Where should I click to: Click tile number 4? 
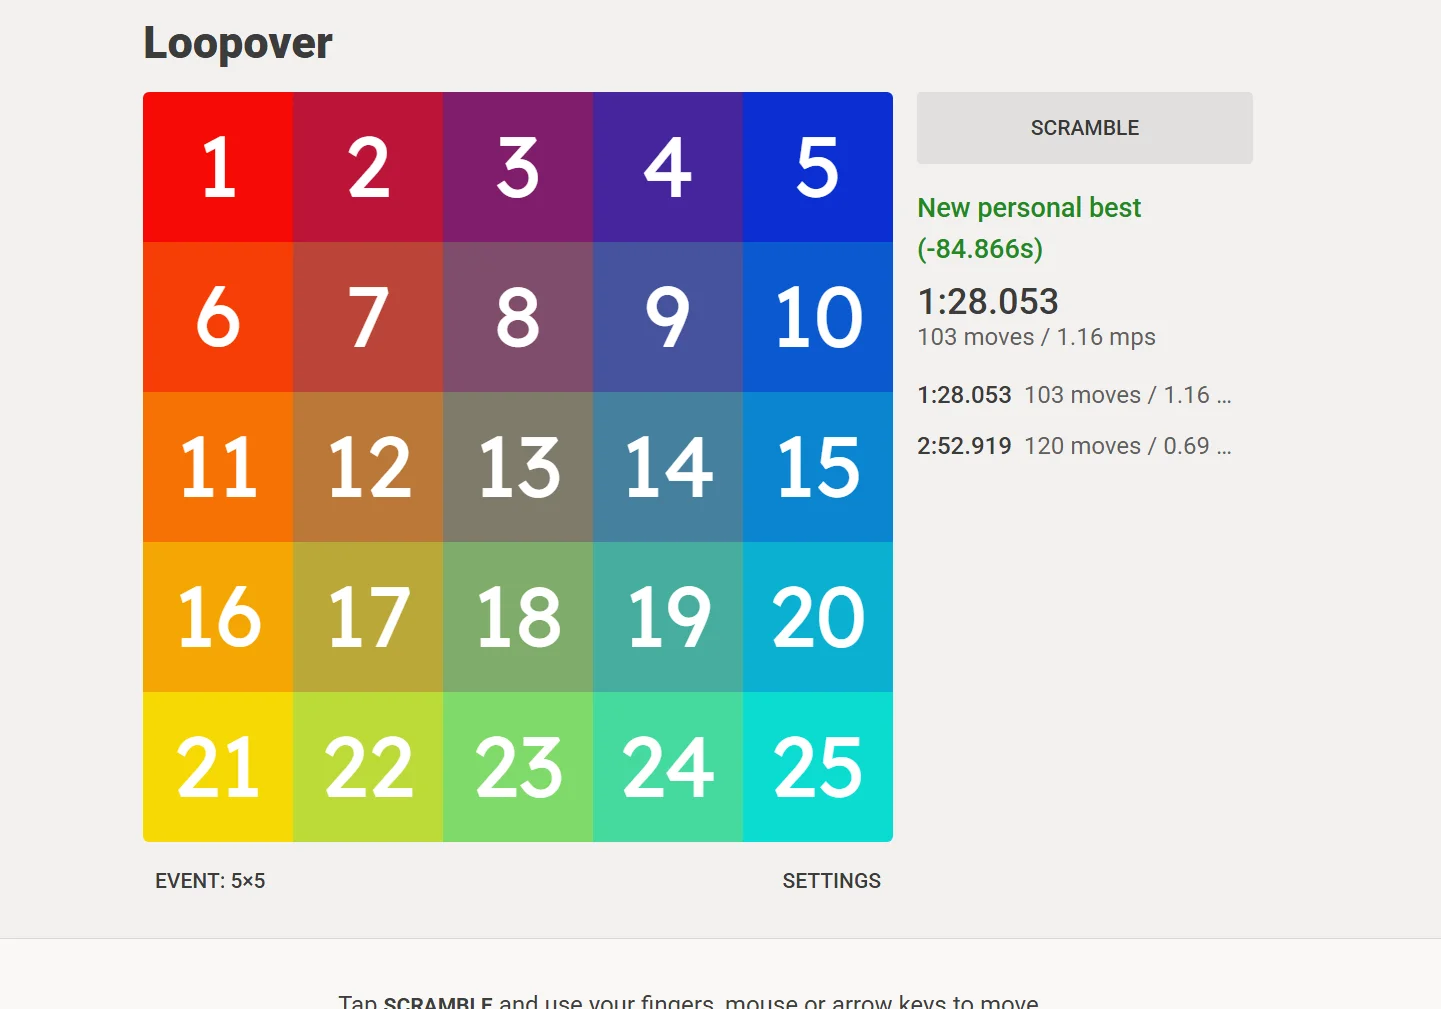click(668, 167)
